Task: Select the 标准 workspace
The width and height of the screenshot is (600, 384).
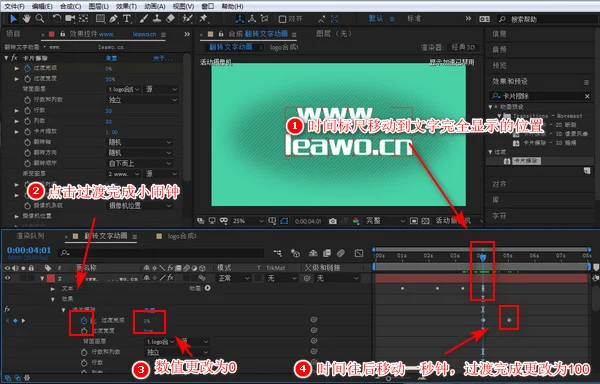Action: [x=414, y=18]
